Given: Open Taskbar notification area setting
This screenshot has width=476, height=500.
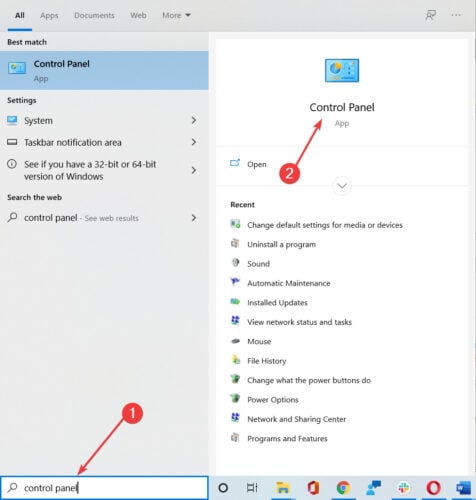Looking at the screenshot, I should pos(104,142).
